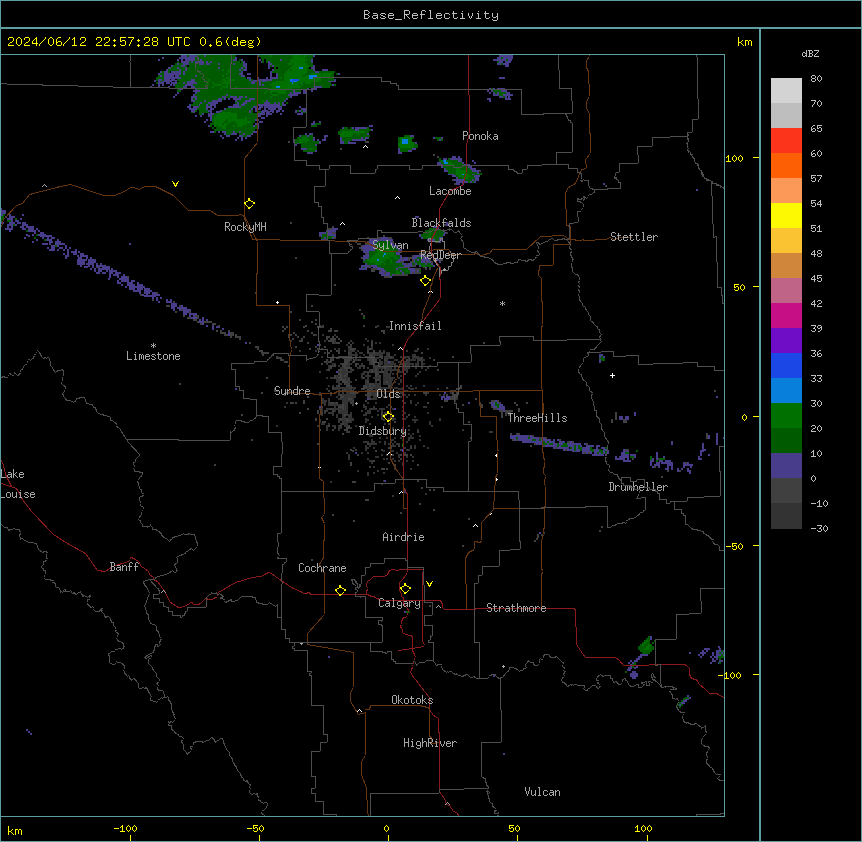Click the Sylvan label

pyautogui.click(x=390, y=245)
